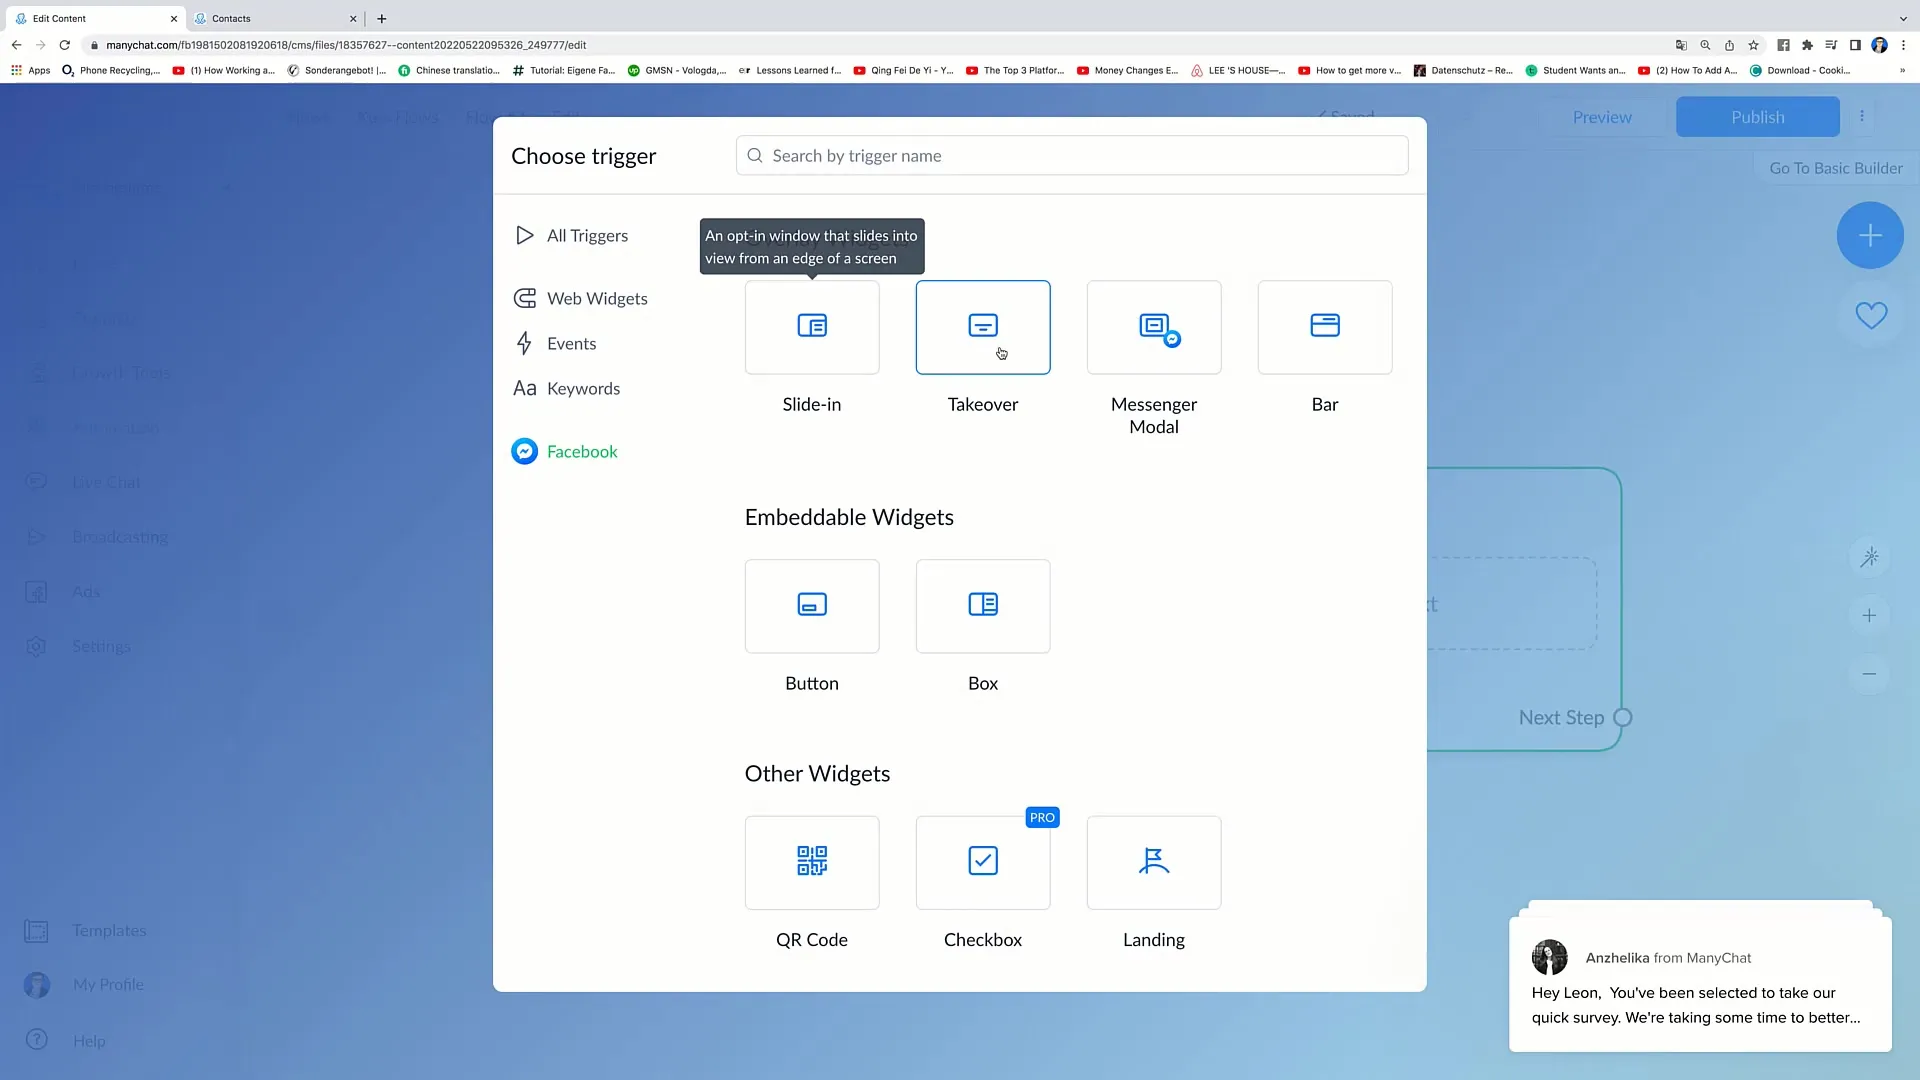The width and height of the screenshot is (1920, 1080).
Task: Open the Chrome profile avatar
Action: click(1880, 45)
